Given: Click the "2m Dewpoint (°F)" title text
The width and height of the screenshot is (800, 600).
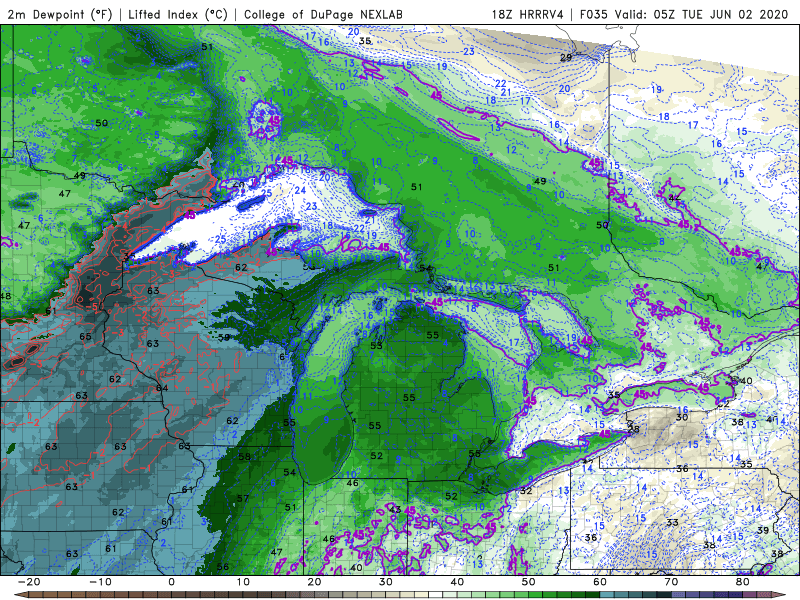Looking at the screenshot, I should pyautogui.click(x=60, y=14).
